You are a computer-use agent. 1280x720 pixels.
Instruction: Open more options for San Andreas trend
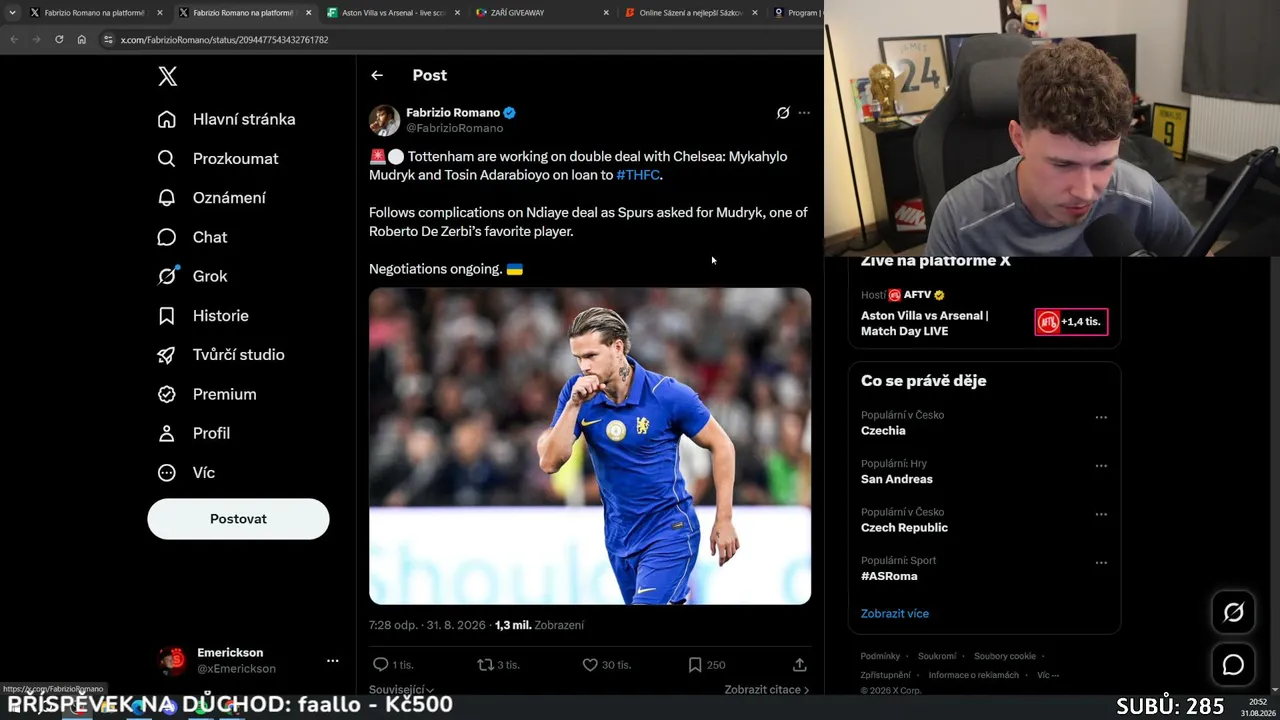1101,466
